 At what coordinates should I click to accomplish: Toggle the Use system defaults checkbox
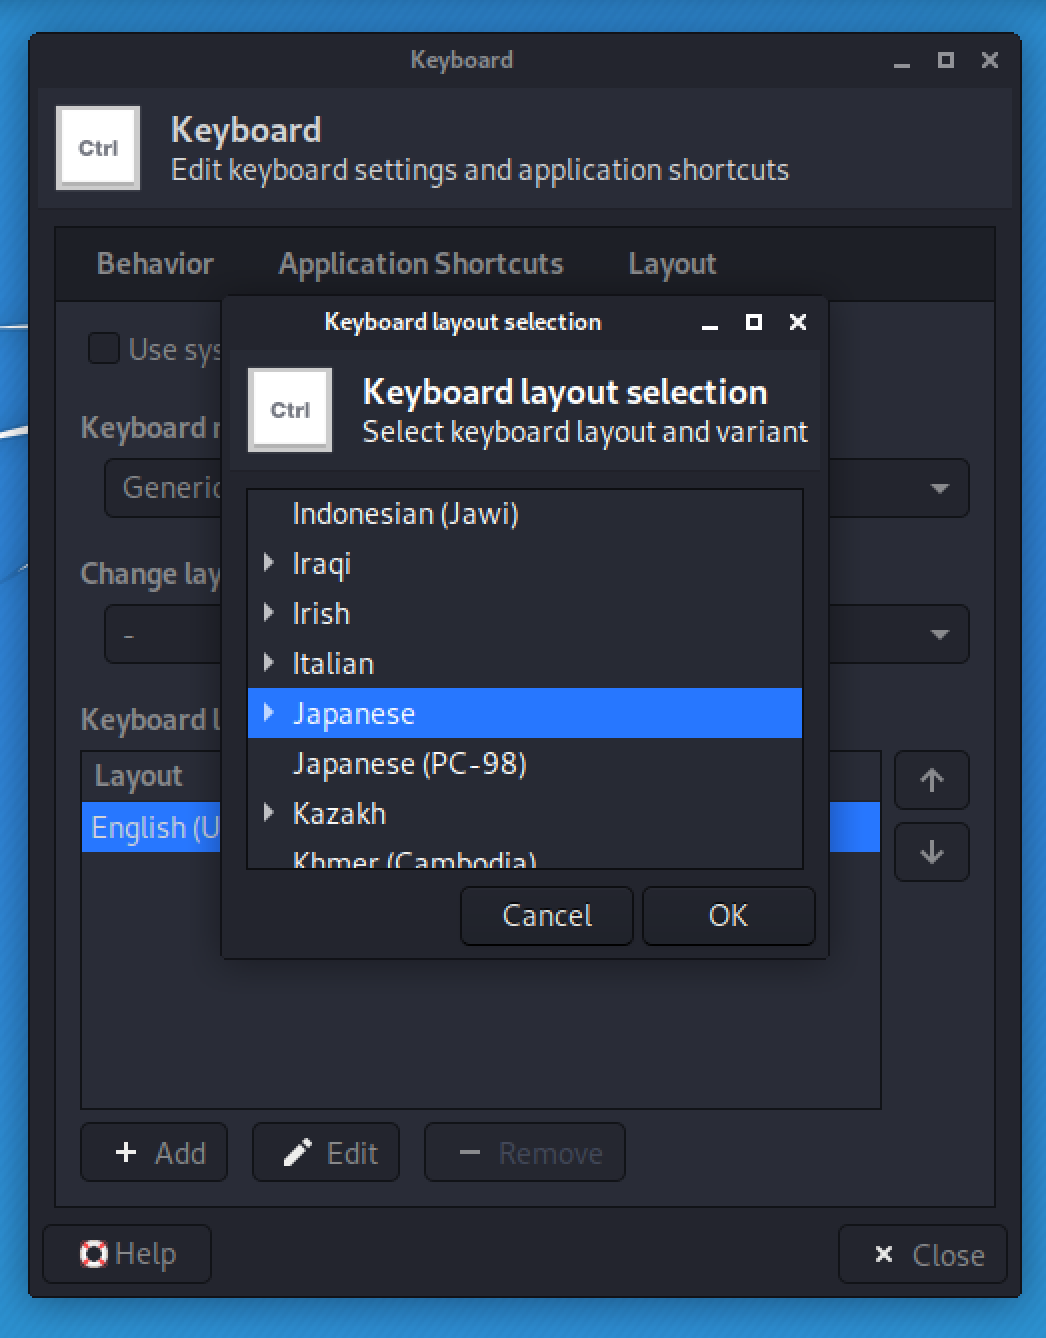(104, 349)
